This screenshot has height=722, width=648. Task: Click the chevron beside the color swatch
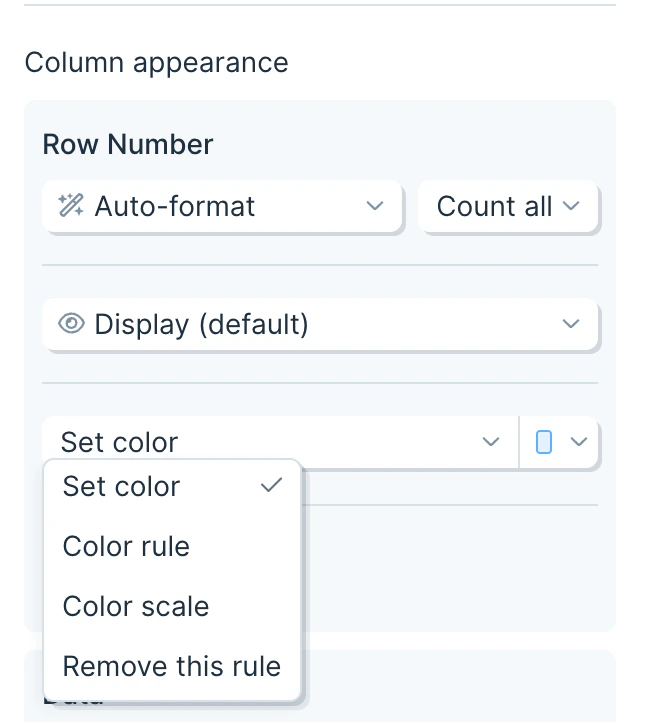578,442
